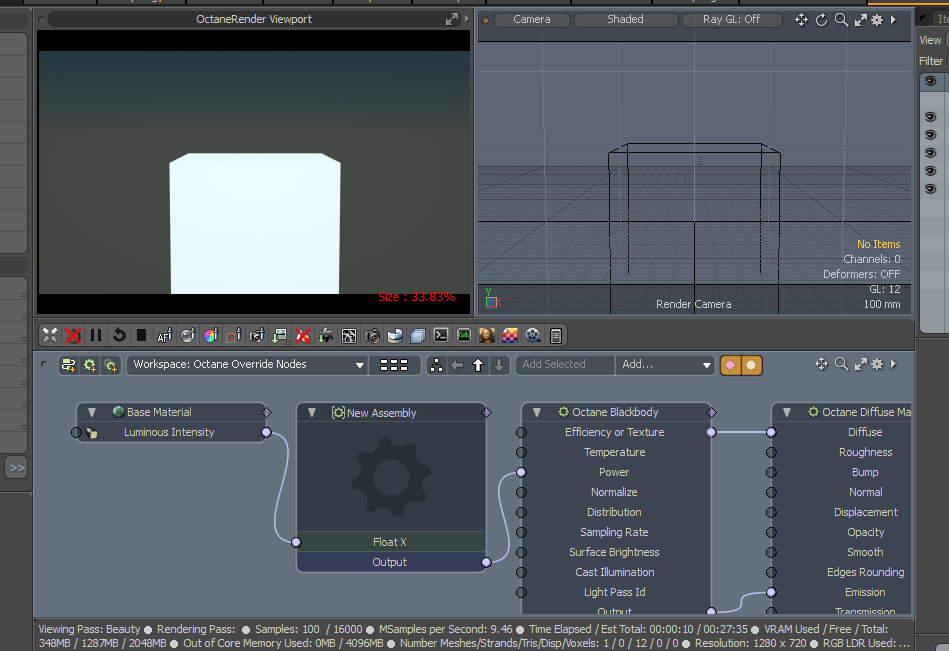Click the film reel animation render icon
Viewport: 949px width, 651px height.
[533, 335]
